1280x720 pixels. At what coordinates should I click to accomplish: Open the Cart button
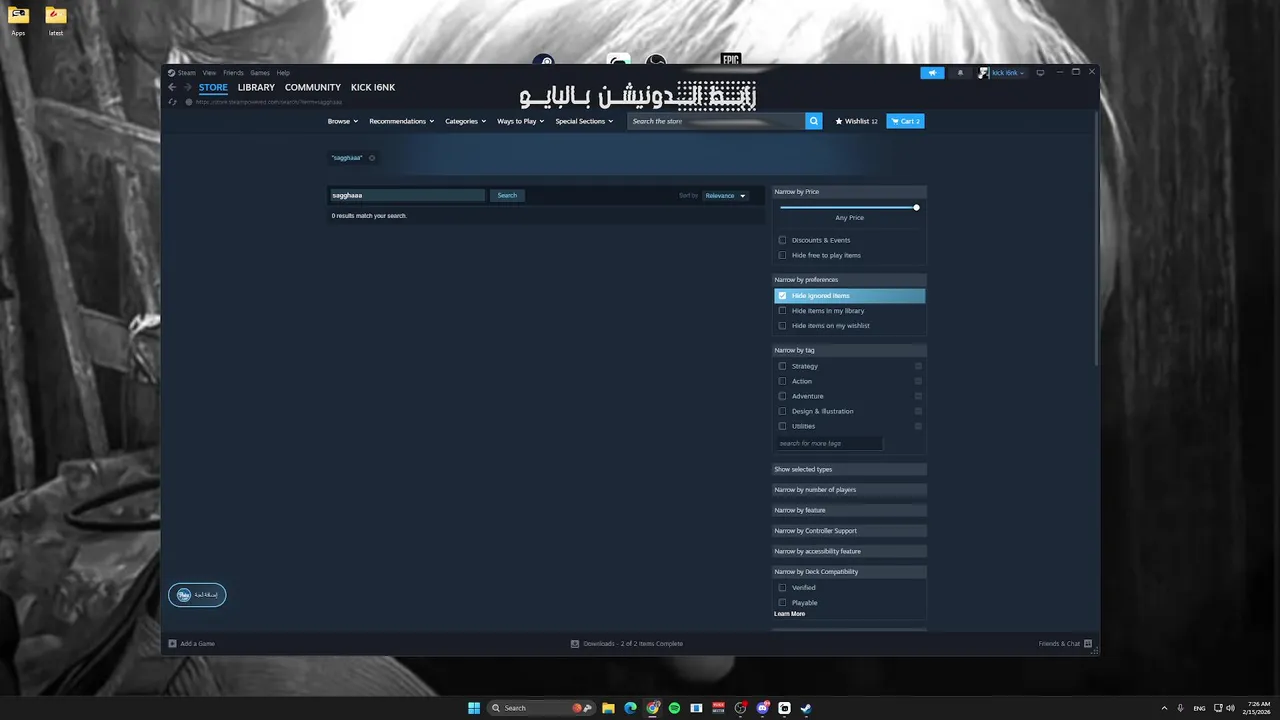[x=905, y=121]
